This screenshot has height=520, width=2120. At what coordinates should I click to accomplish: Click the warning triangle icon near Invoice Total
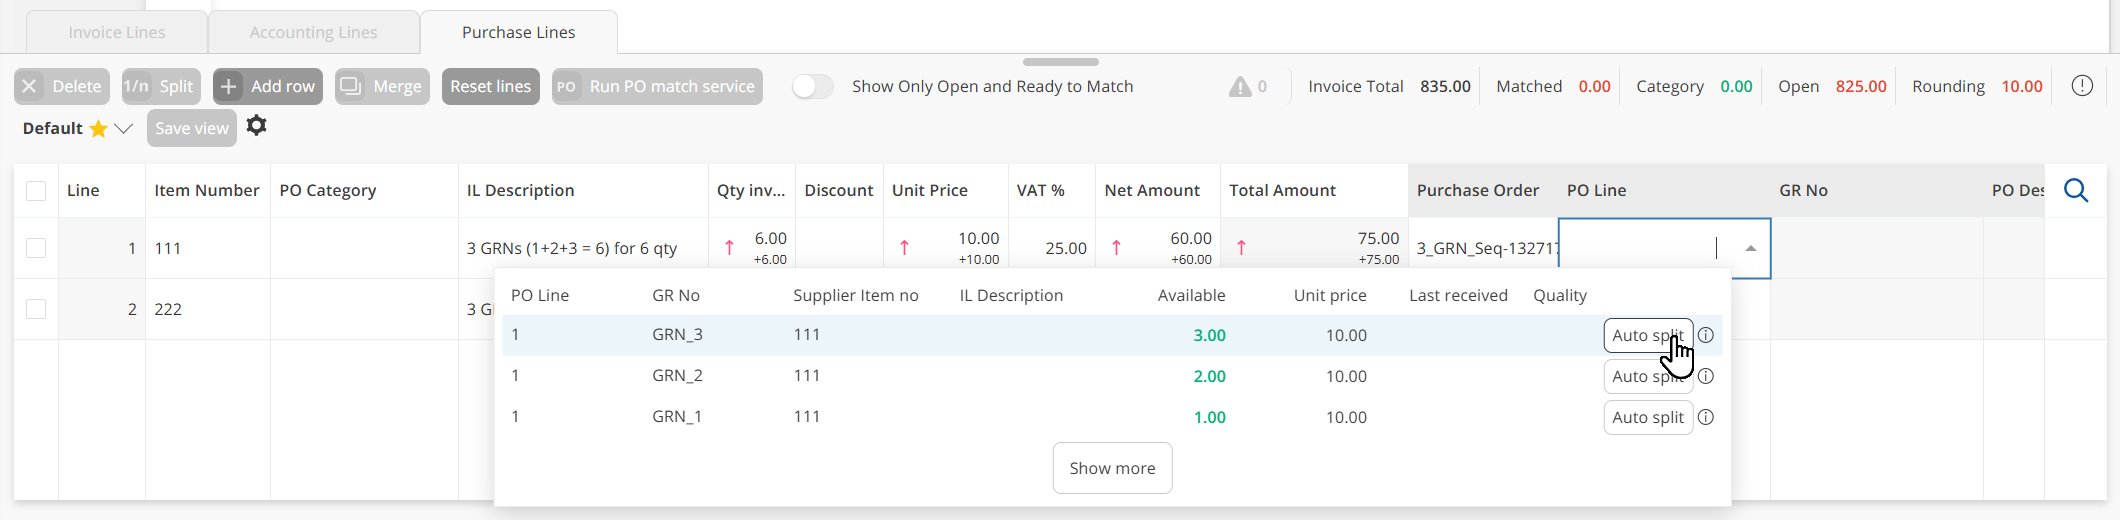coord(1240,87)
